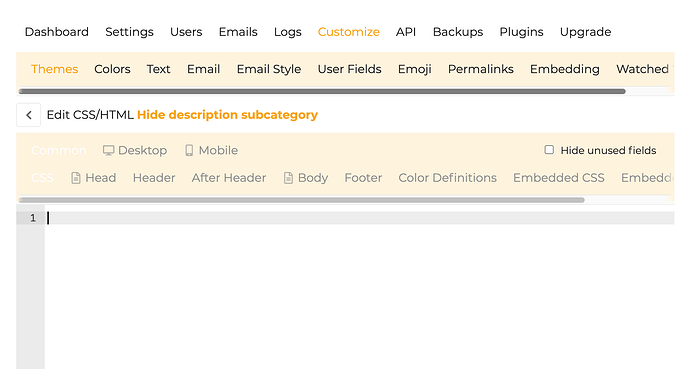This screenshot has width=690, height=369.
Task: Open the Watched Words sub-tab
Action: click(x=645, y=69)
